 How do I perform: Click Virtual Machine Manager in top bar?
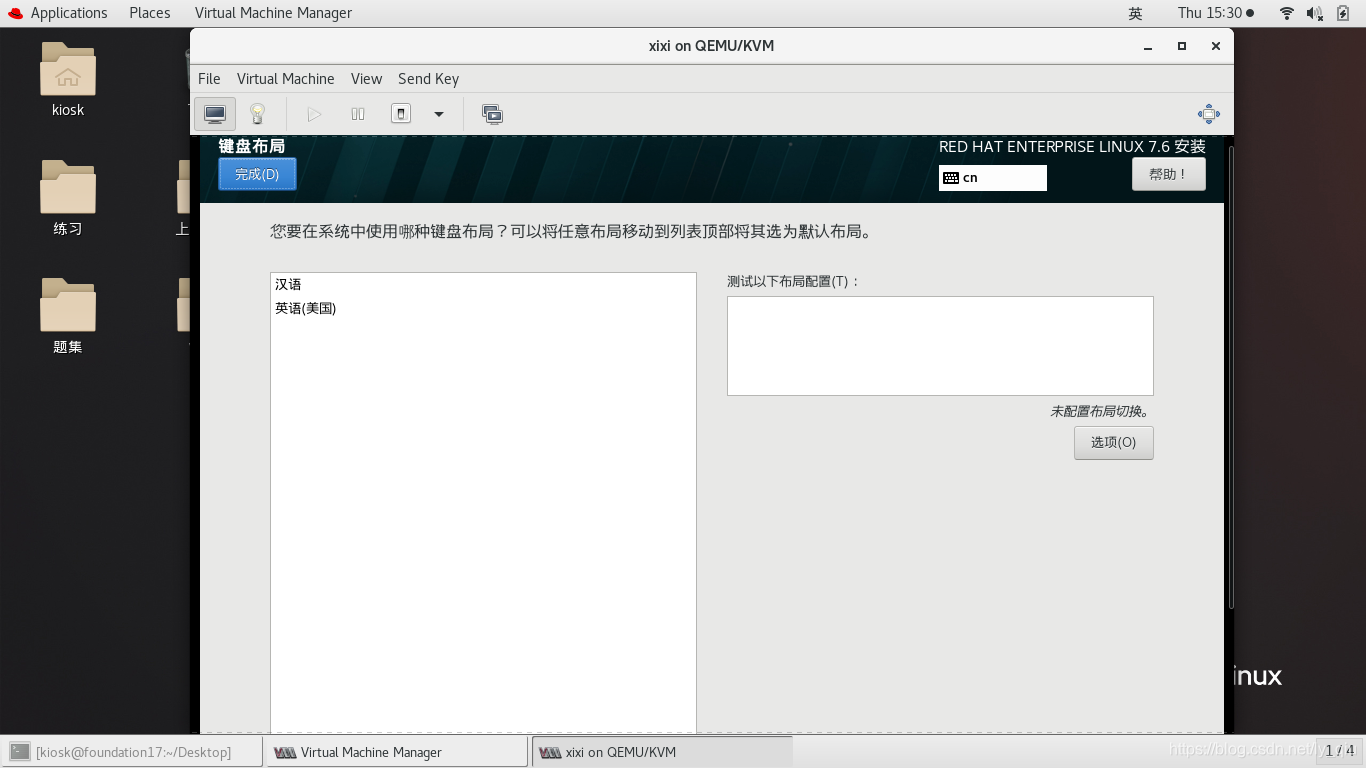click(273, 13)
